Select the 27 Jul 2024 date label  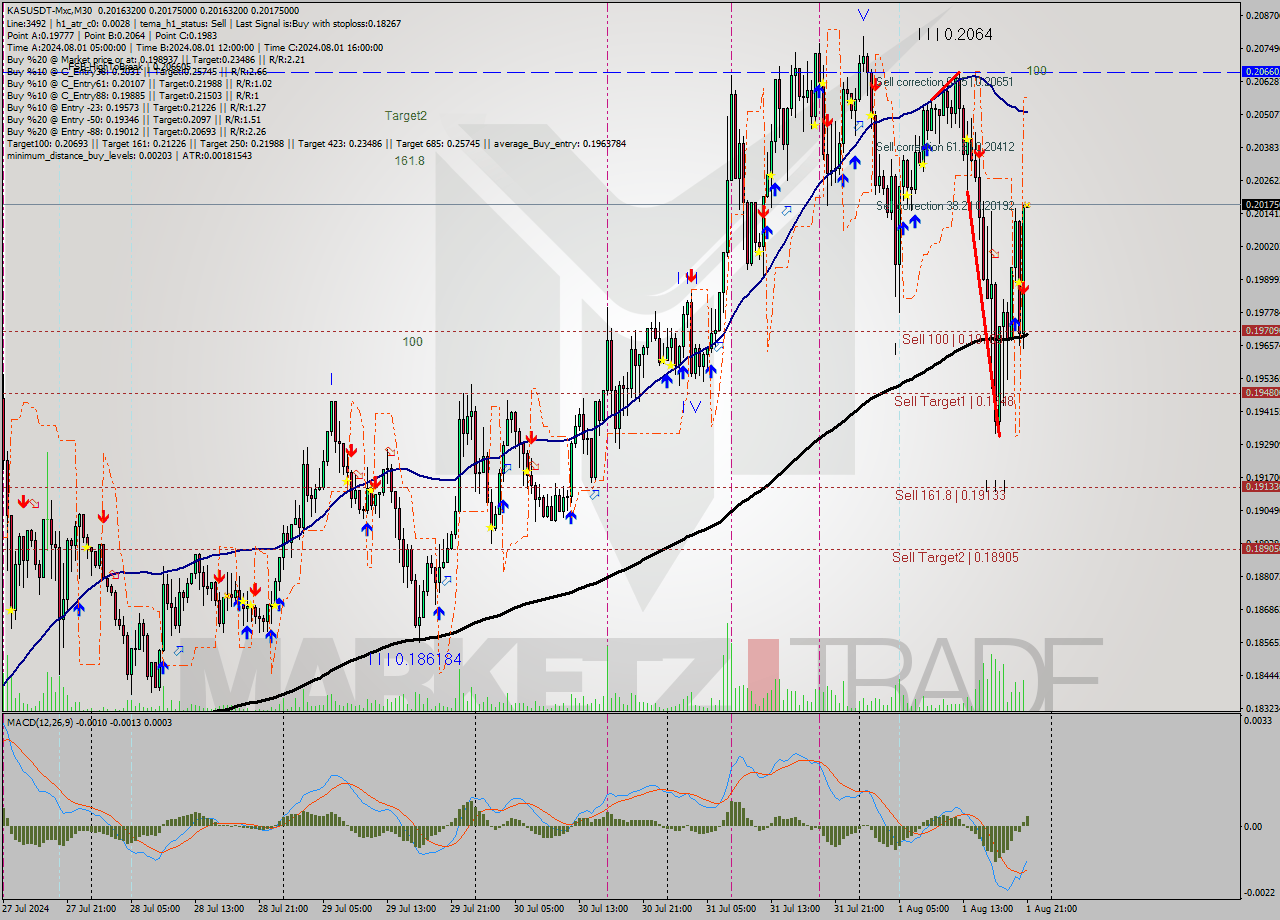click(27, 909)
